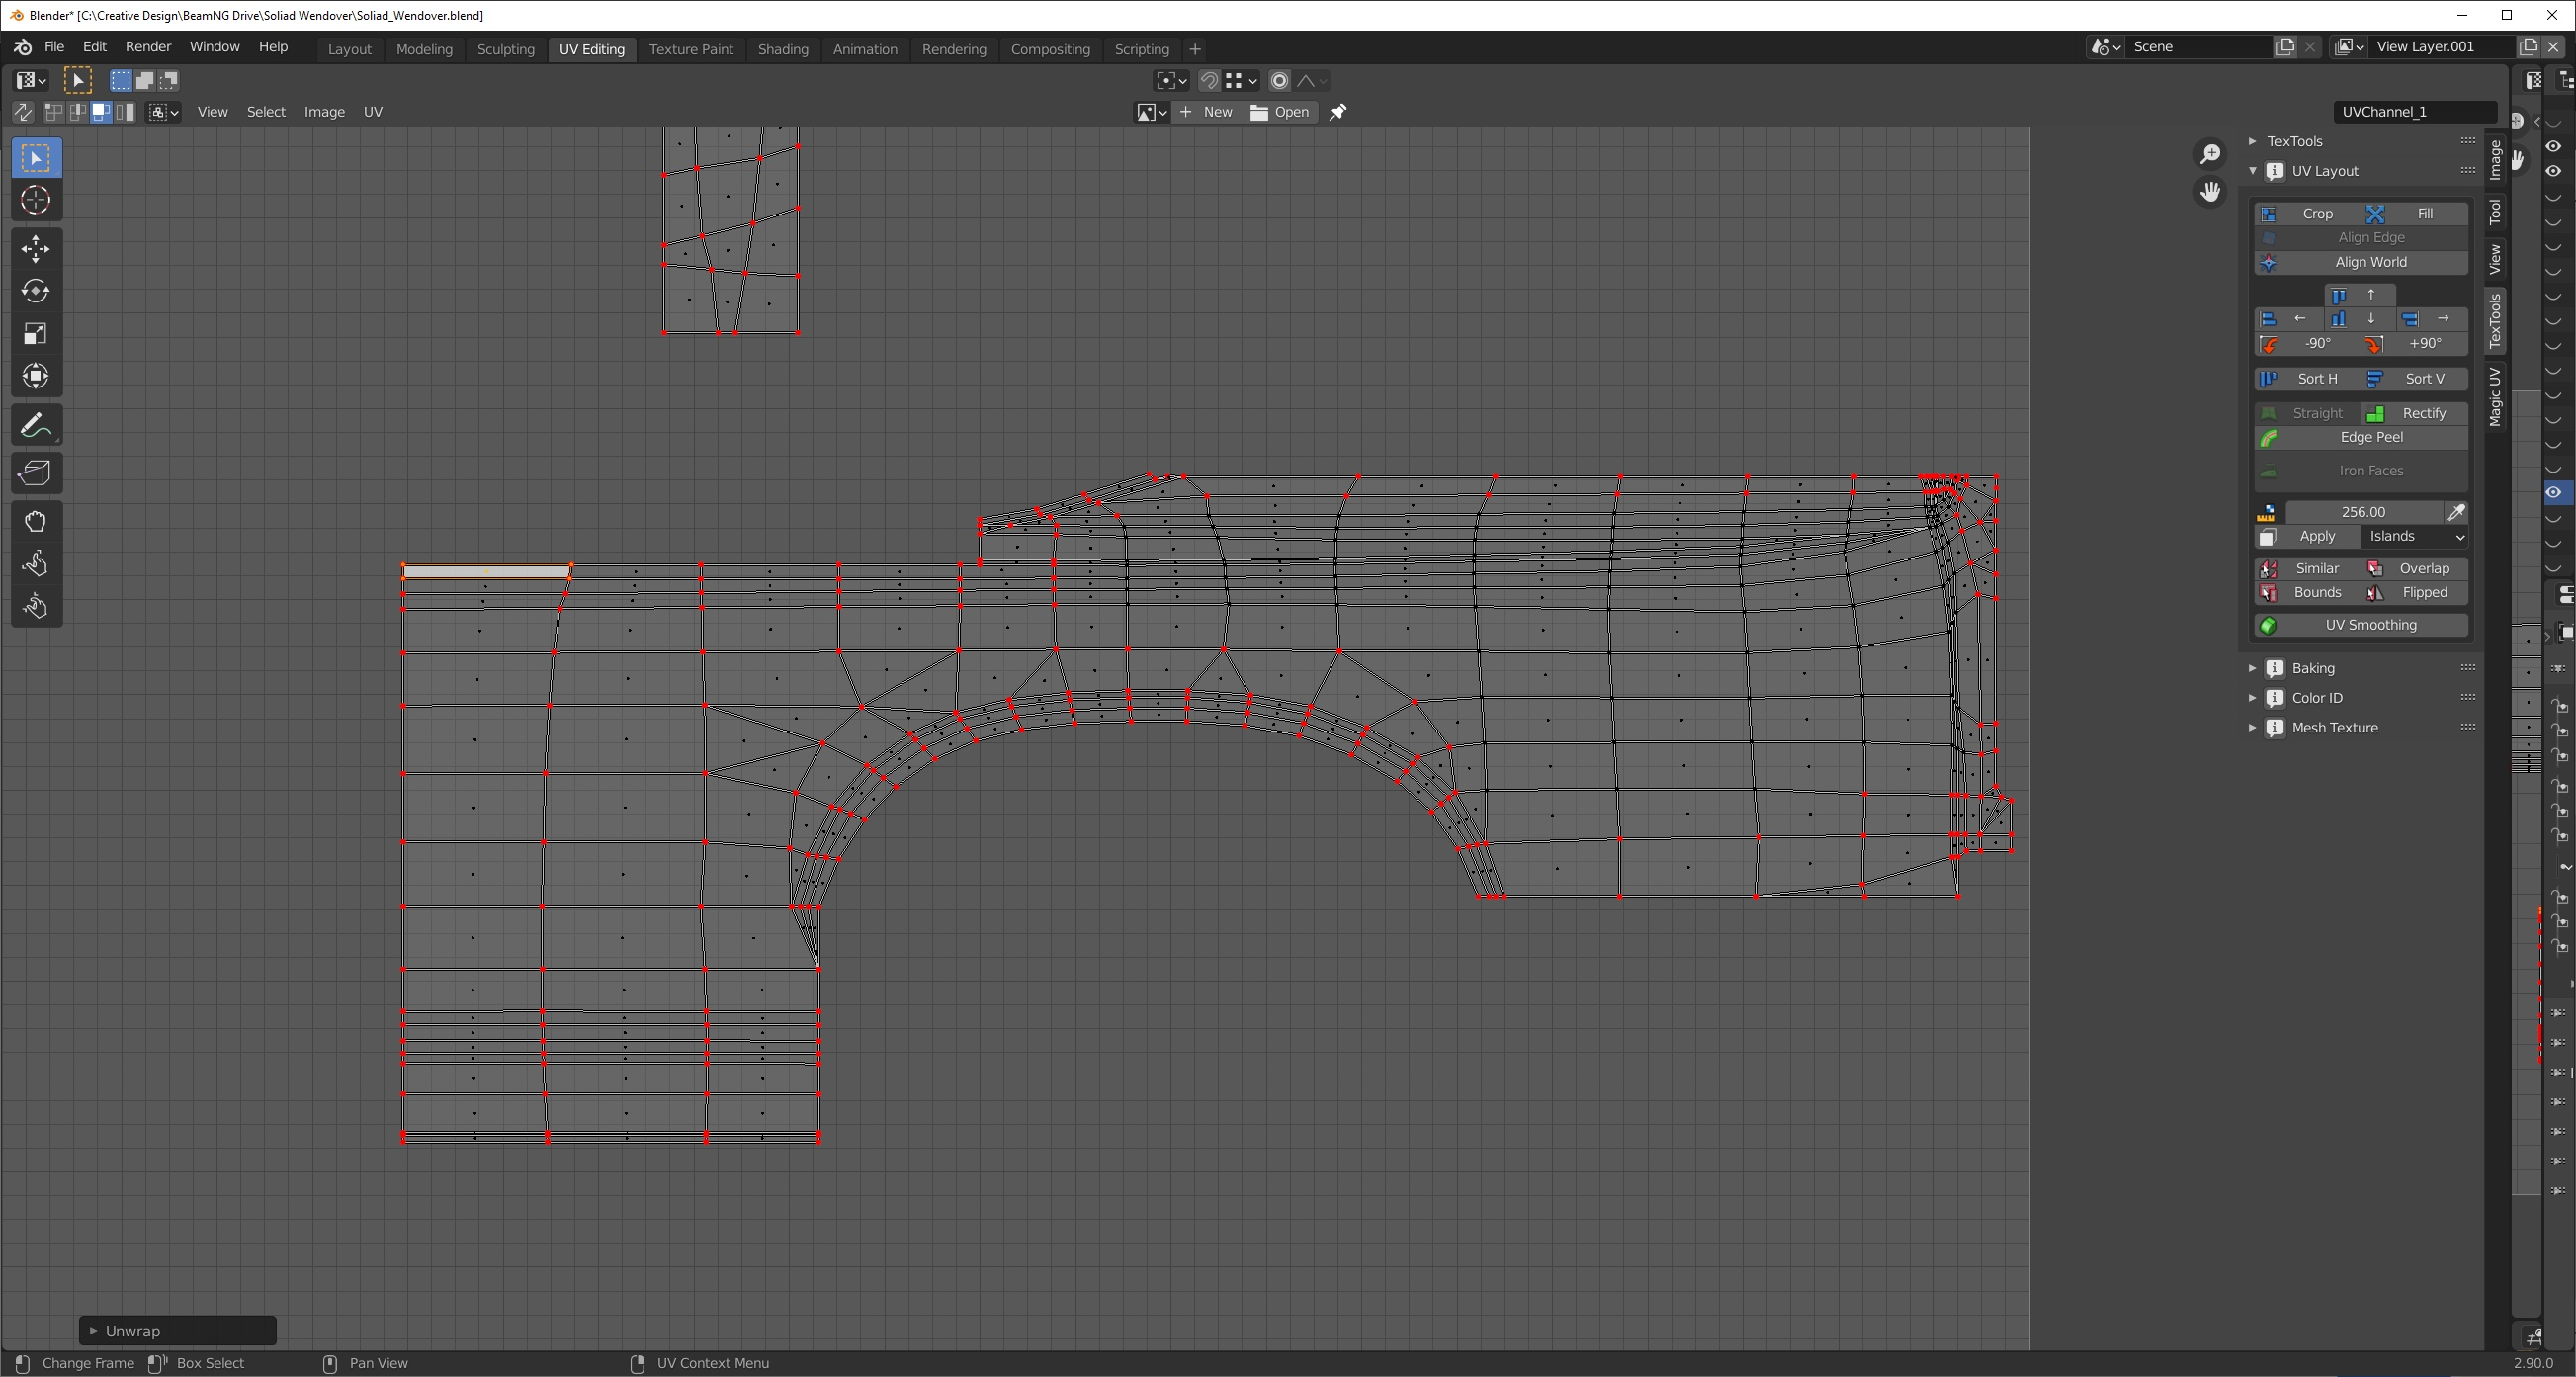This screenshot has width=2576, height=1377.
Task: Open the Islands mode dropdown
Action: click(2415, 536)
